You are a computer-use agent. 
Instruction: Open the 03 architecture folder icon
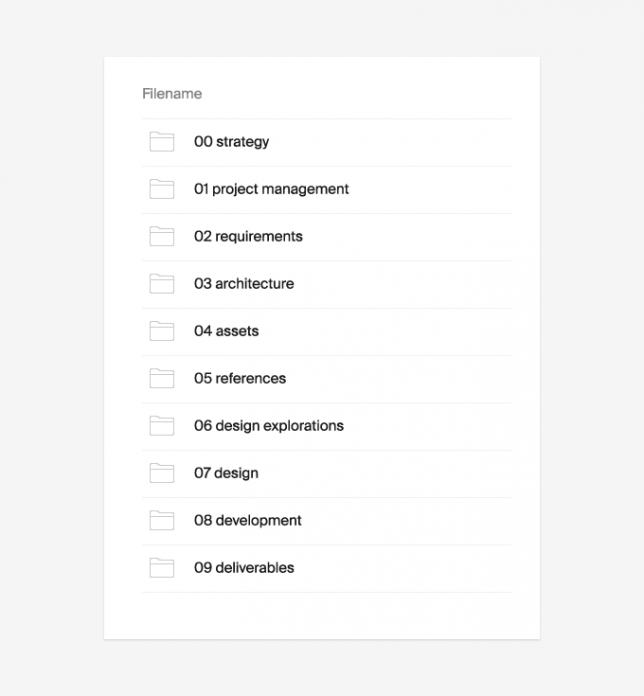click(162, 284)
